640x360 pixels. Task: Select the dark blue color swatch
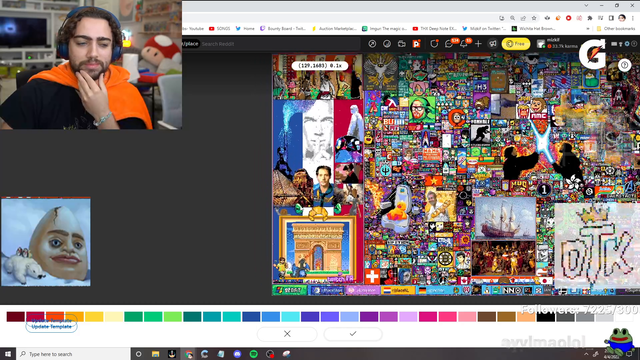point(251,316)
